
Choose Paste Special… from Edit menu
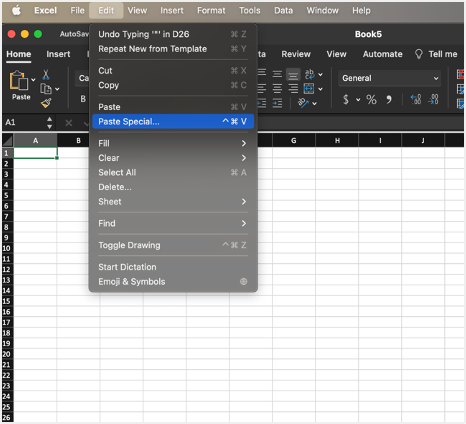click(x=173, y=122)
